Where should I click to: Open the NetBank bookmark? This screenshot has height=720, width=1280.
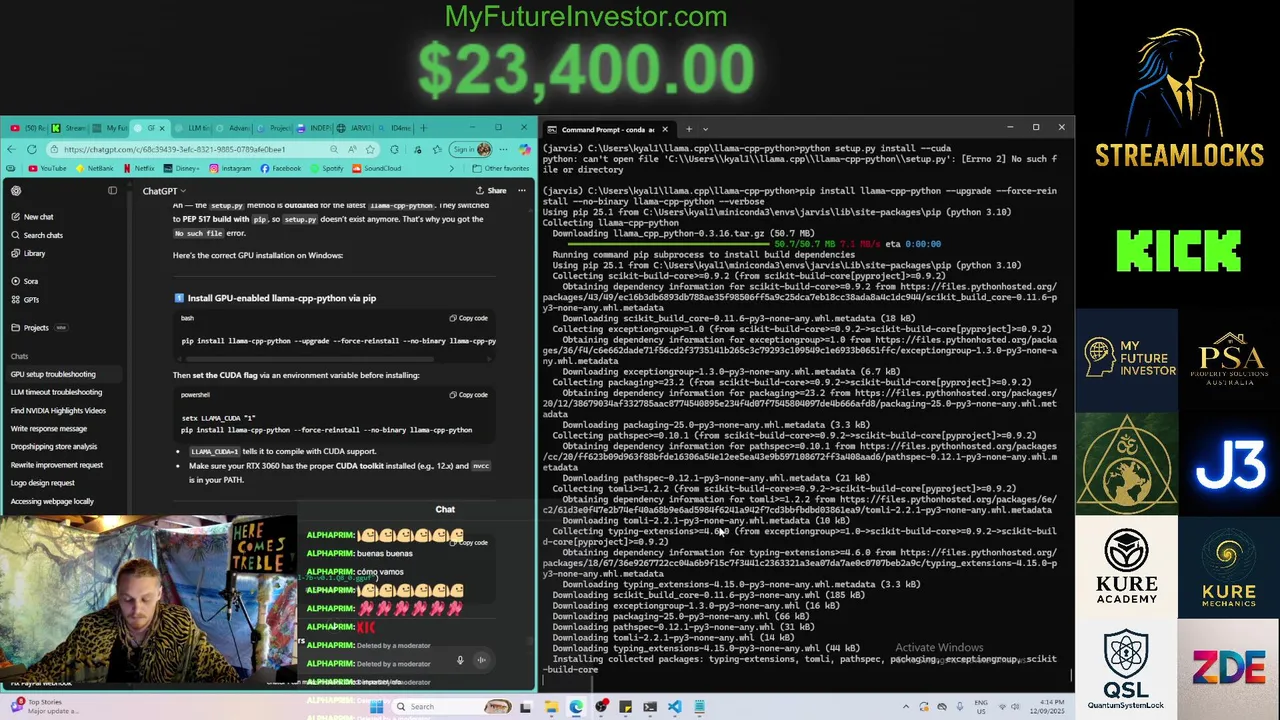pos(94,168)
